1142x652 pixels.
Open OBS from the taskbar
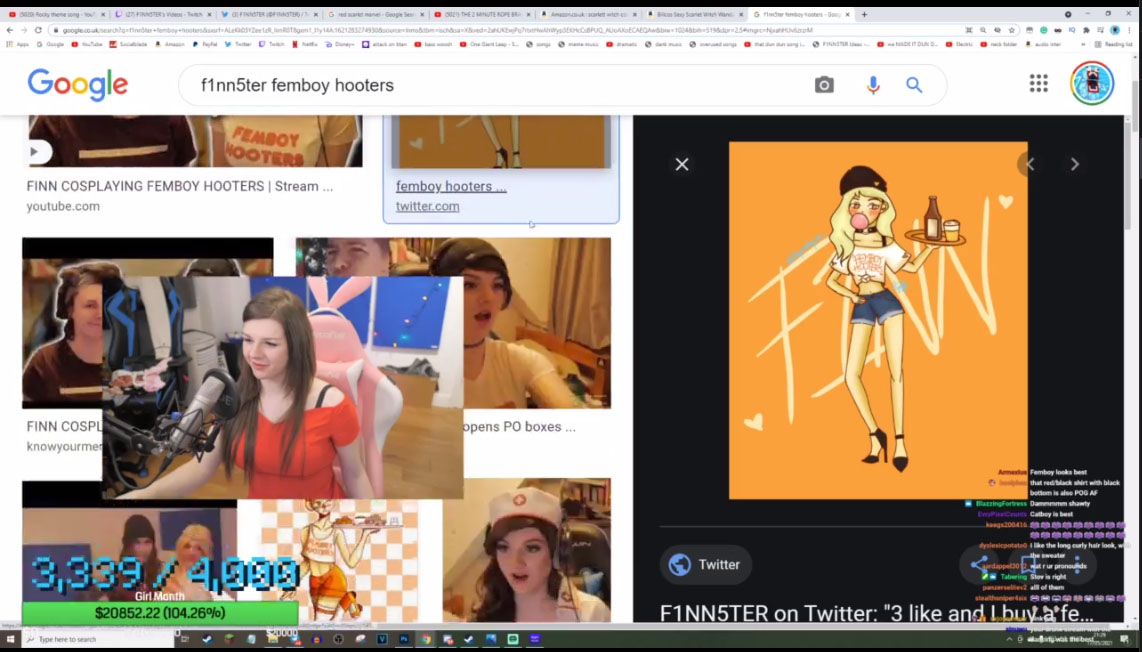click(x=338, y=640)
